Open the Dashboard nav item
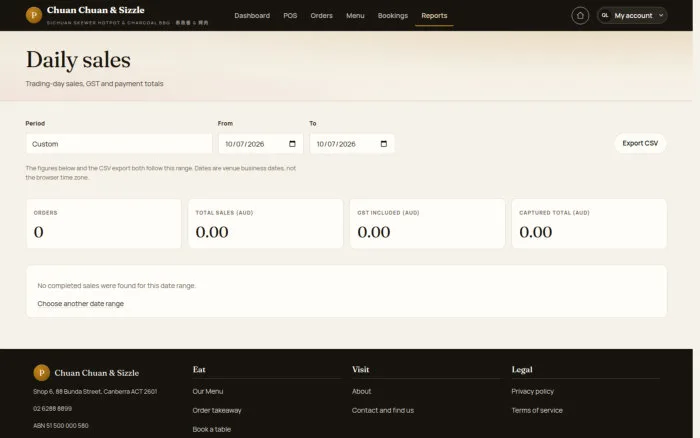 pos(252,16)
